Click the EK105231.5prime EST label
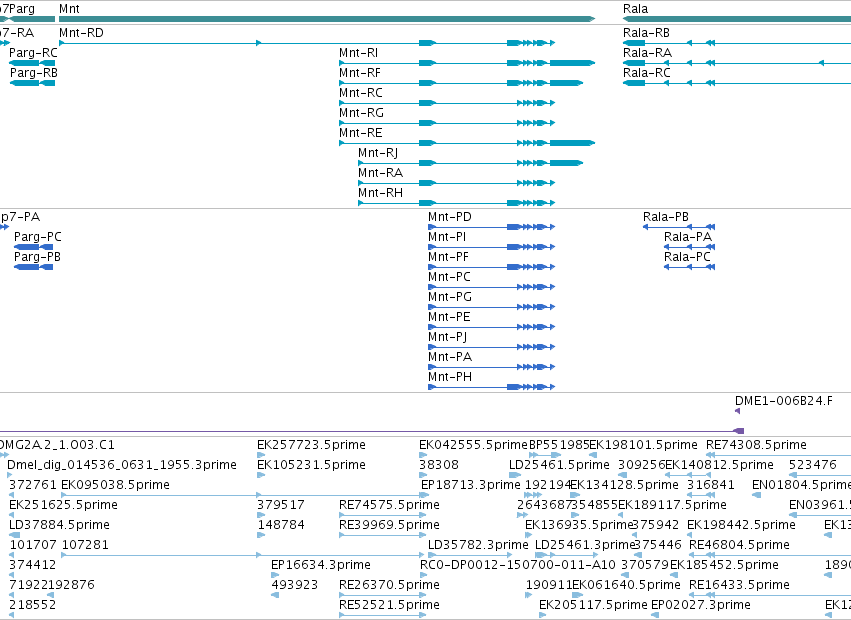851x620 pixels. click(x=312, y=465)
